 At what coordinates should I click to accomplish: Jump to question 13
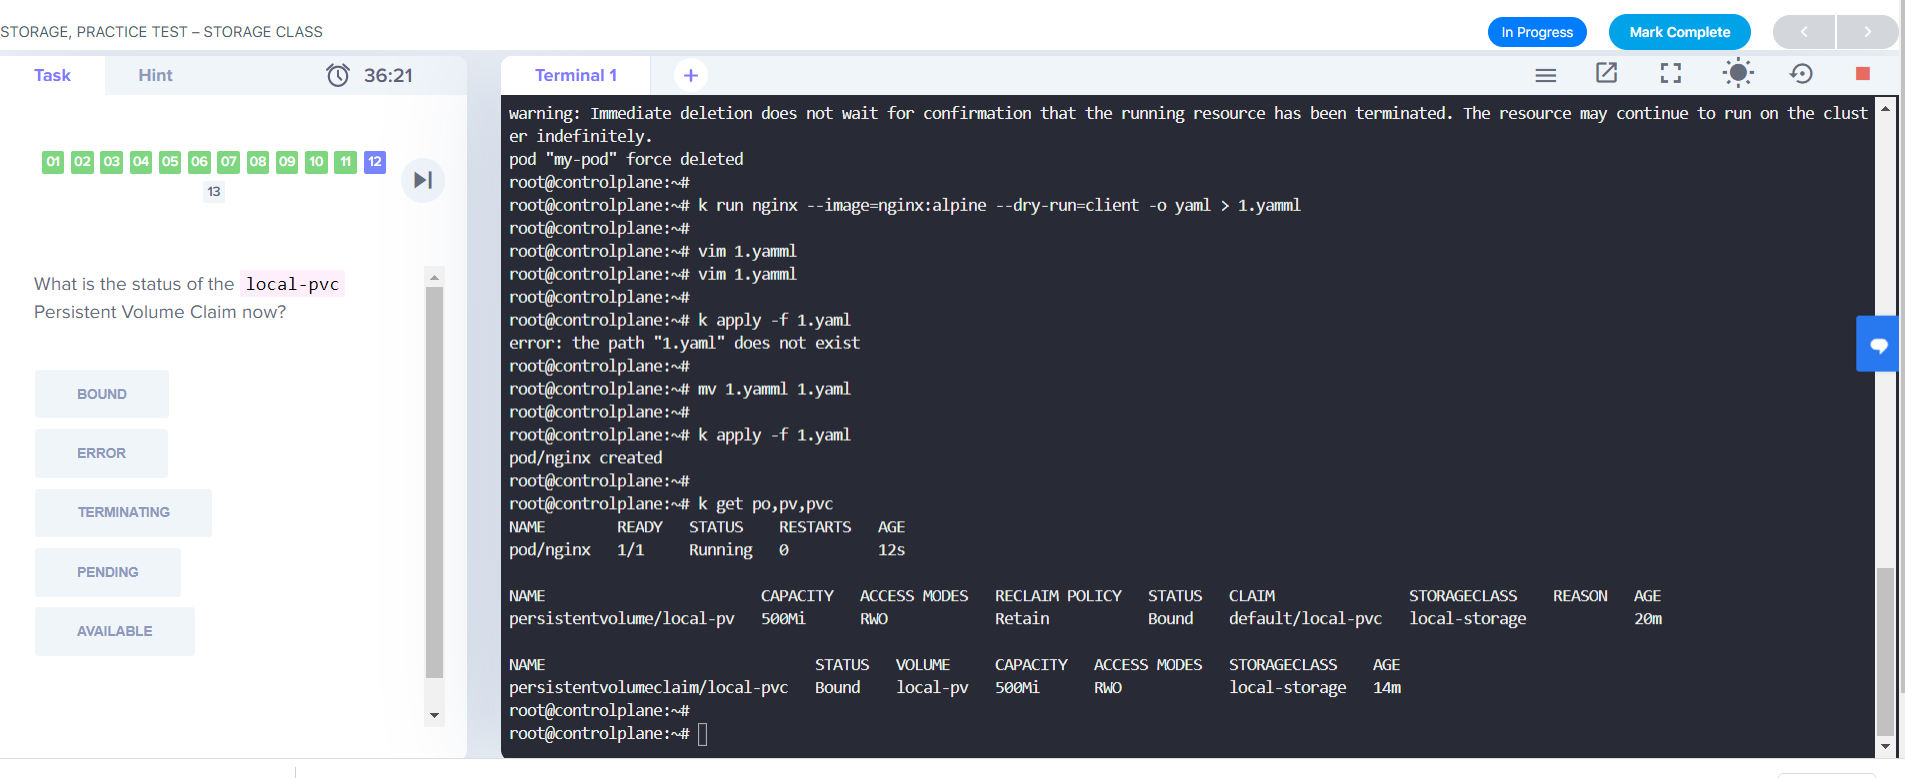[x=214, y=191]
